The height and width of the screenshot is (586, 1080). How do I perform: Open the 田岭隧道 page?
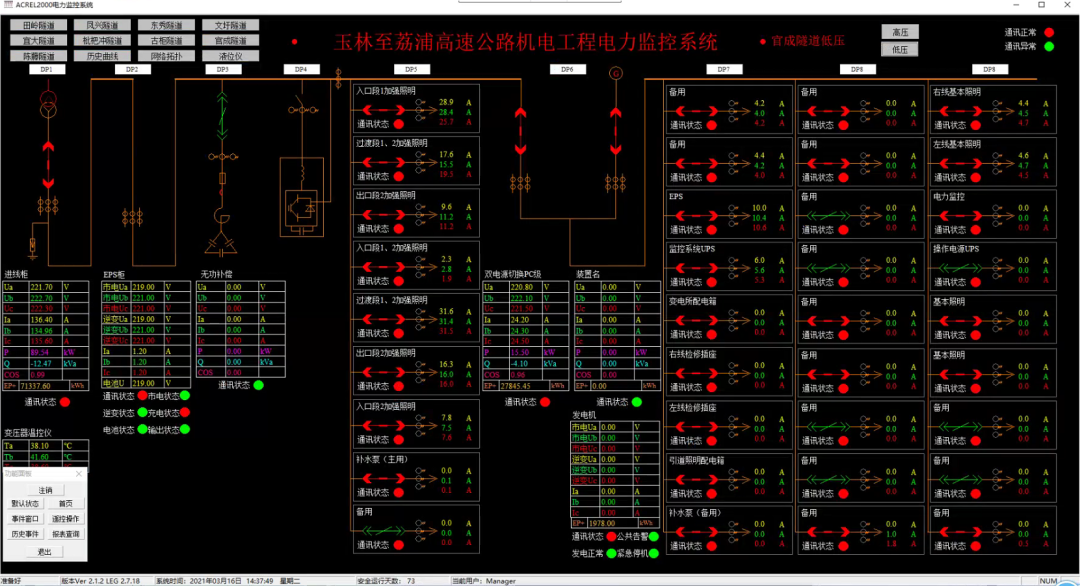[39, 25]
